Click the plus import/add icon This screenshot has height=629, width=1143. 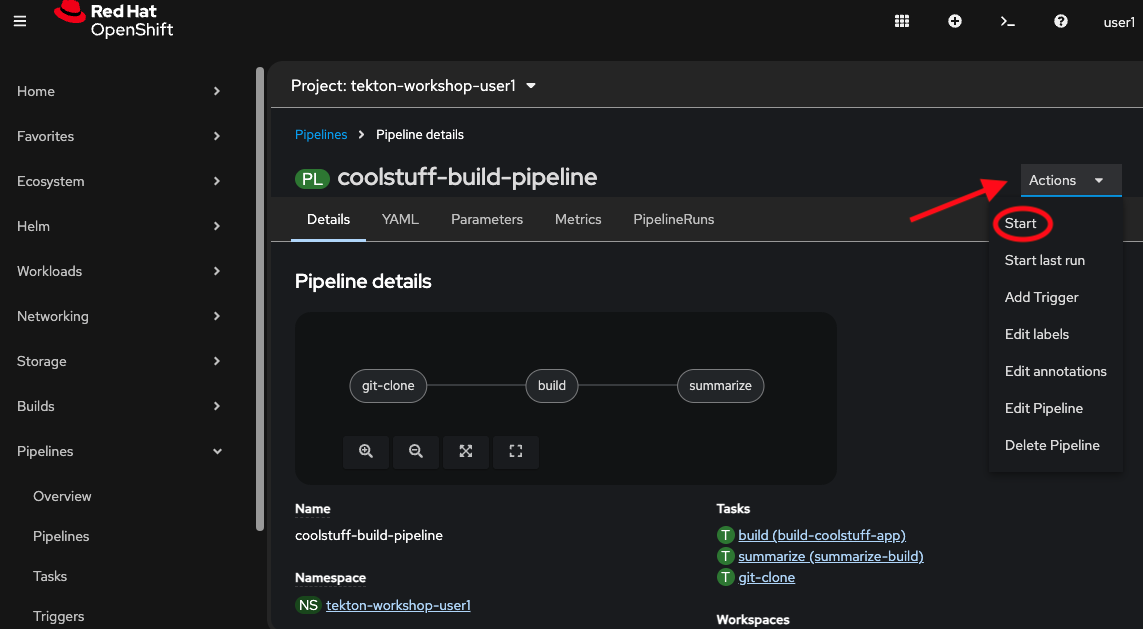click(x=955, y=21)
